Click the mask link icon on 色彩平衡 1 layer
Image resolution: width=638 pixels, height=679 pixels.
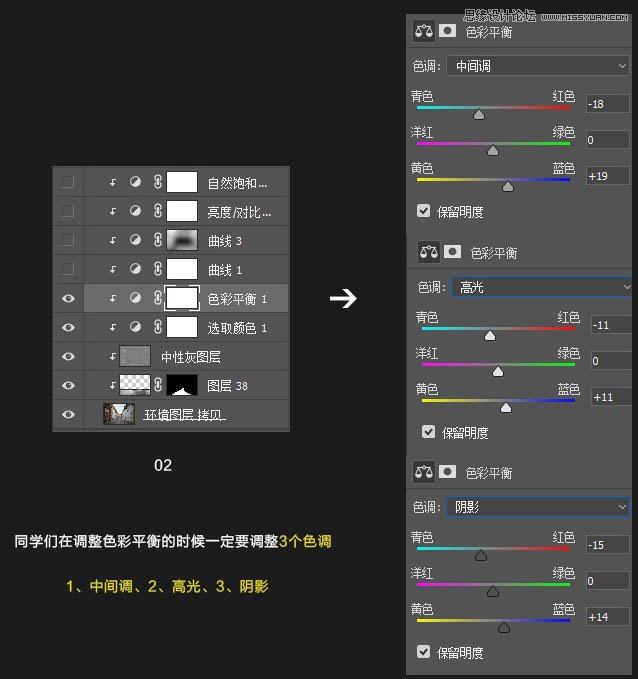tap(158, 298)
